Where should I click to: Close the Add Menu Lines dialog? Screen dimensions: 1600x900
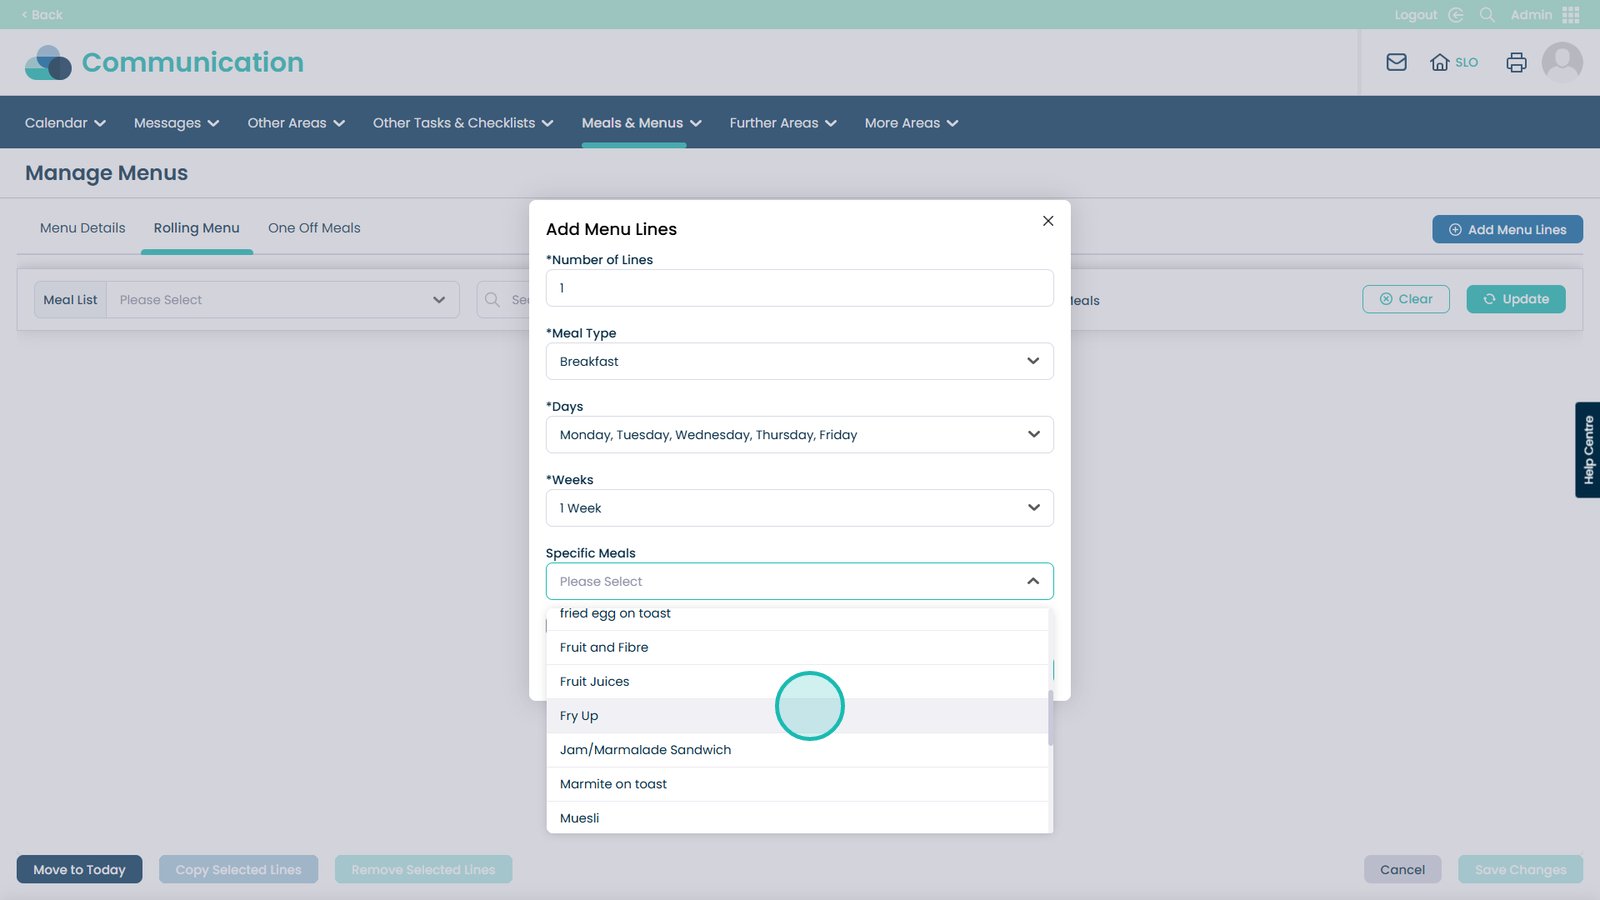(1048, 221)
